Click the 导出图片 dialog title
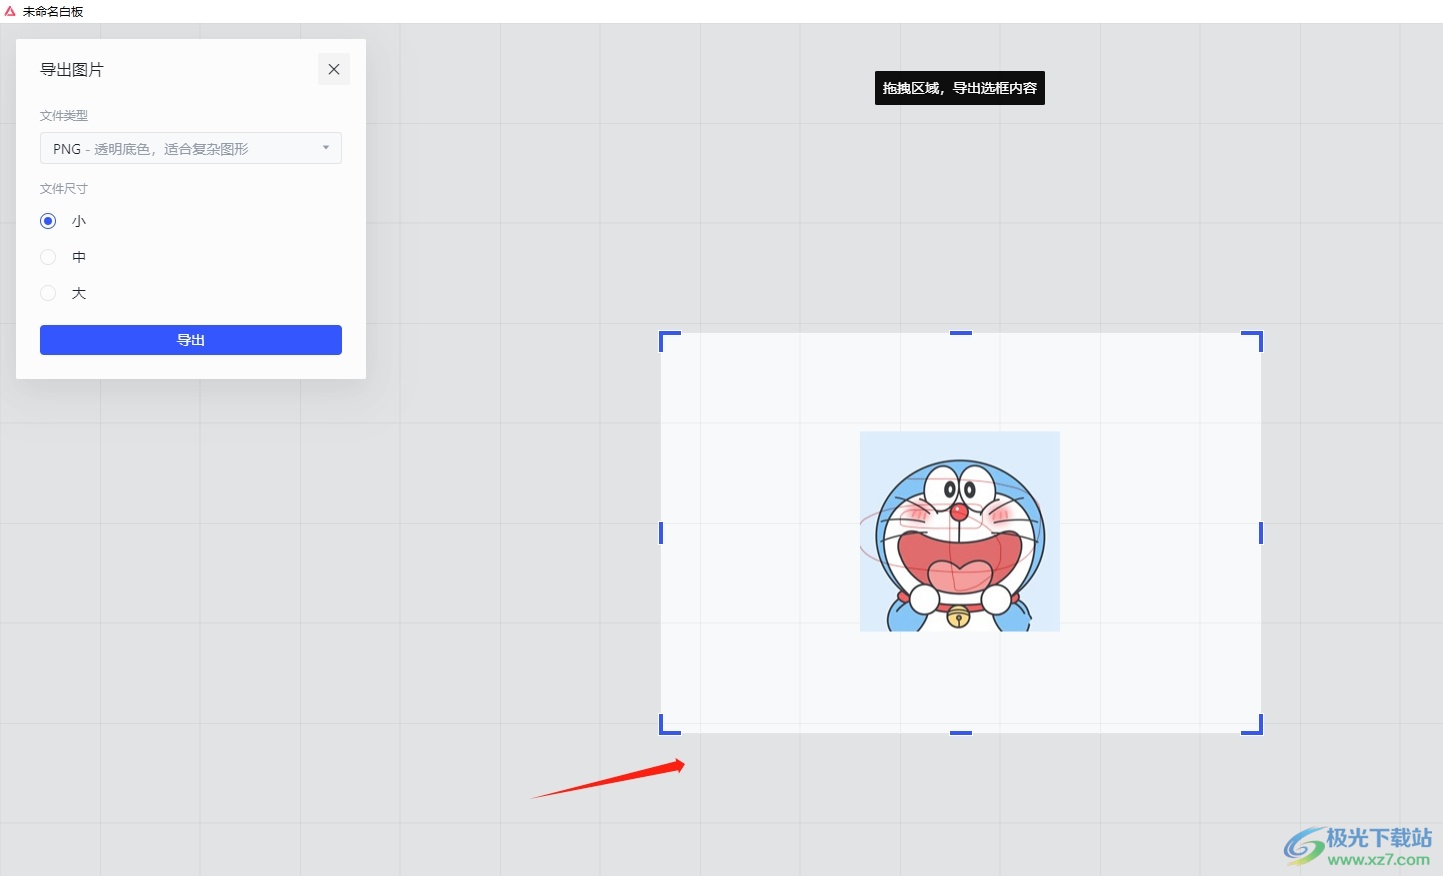1443x876 pixels. 72,70
